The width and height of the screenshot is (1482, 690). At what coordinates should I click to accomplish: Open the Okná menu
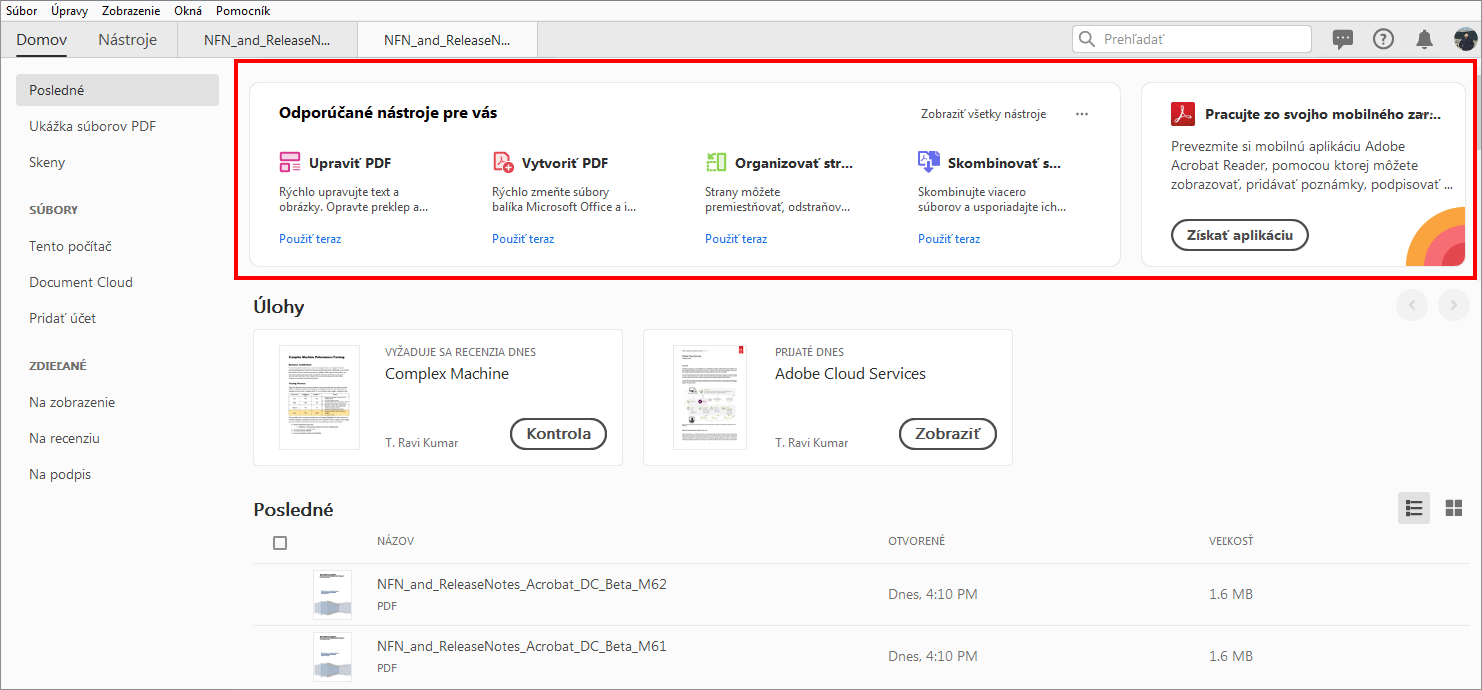pos(188,11)
